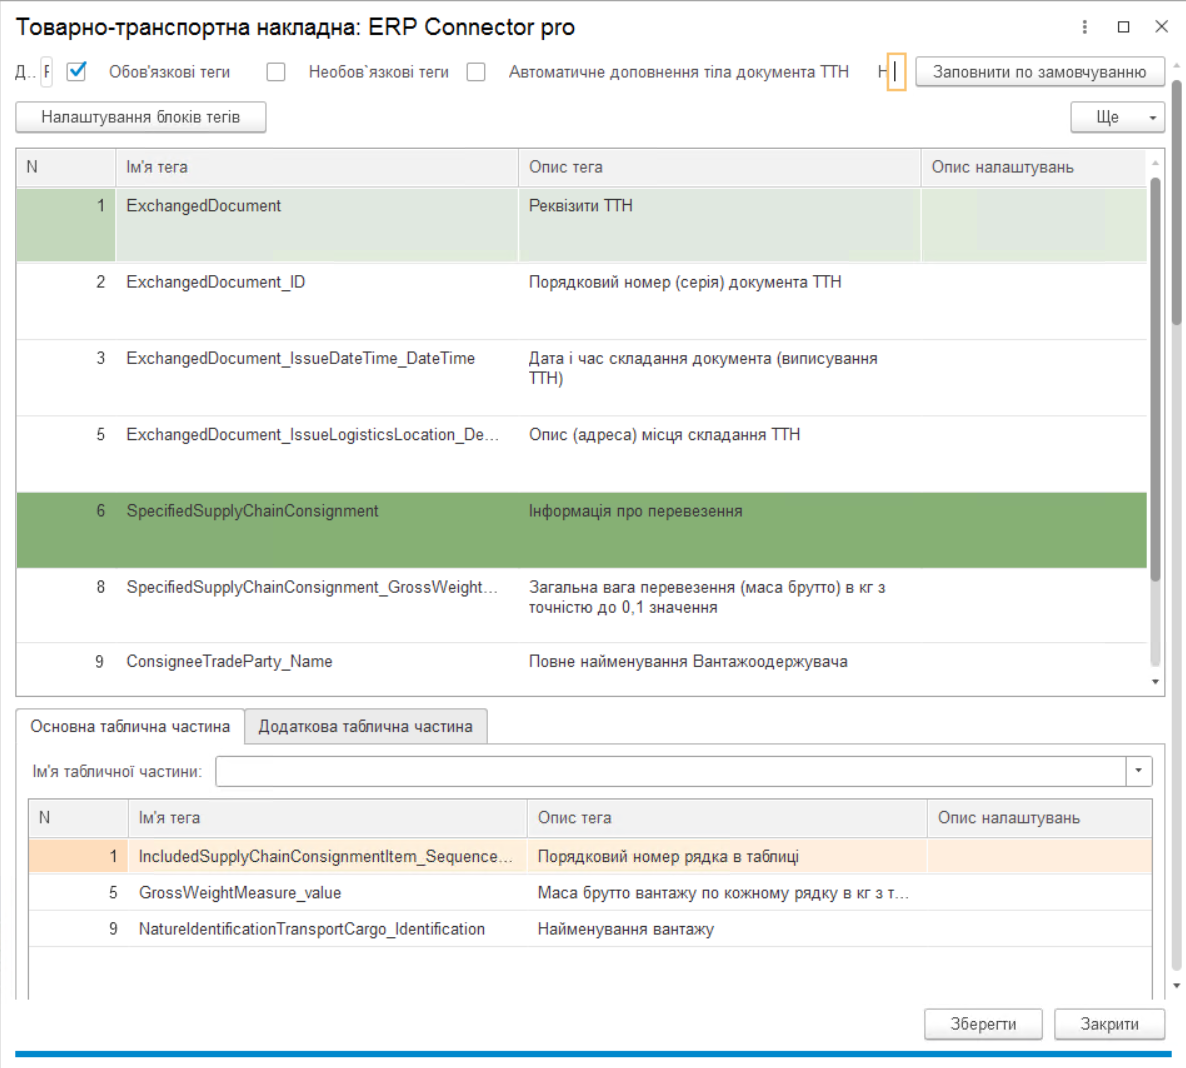Click the upper table vertical scrollbar thumb
The image size is (1186, 1068).
tap(1155, 380)
